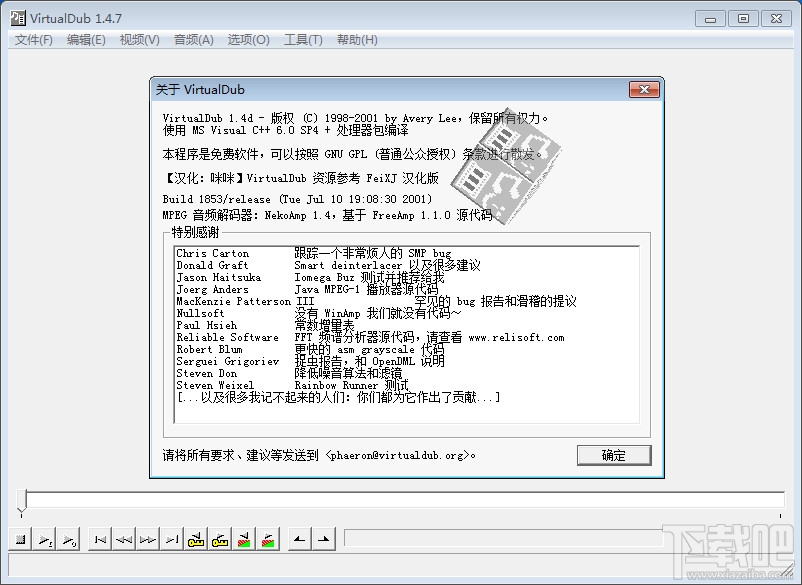
Task: Select the Nullsoft credits line
Action: (318, 313)
